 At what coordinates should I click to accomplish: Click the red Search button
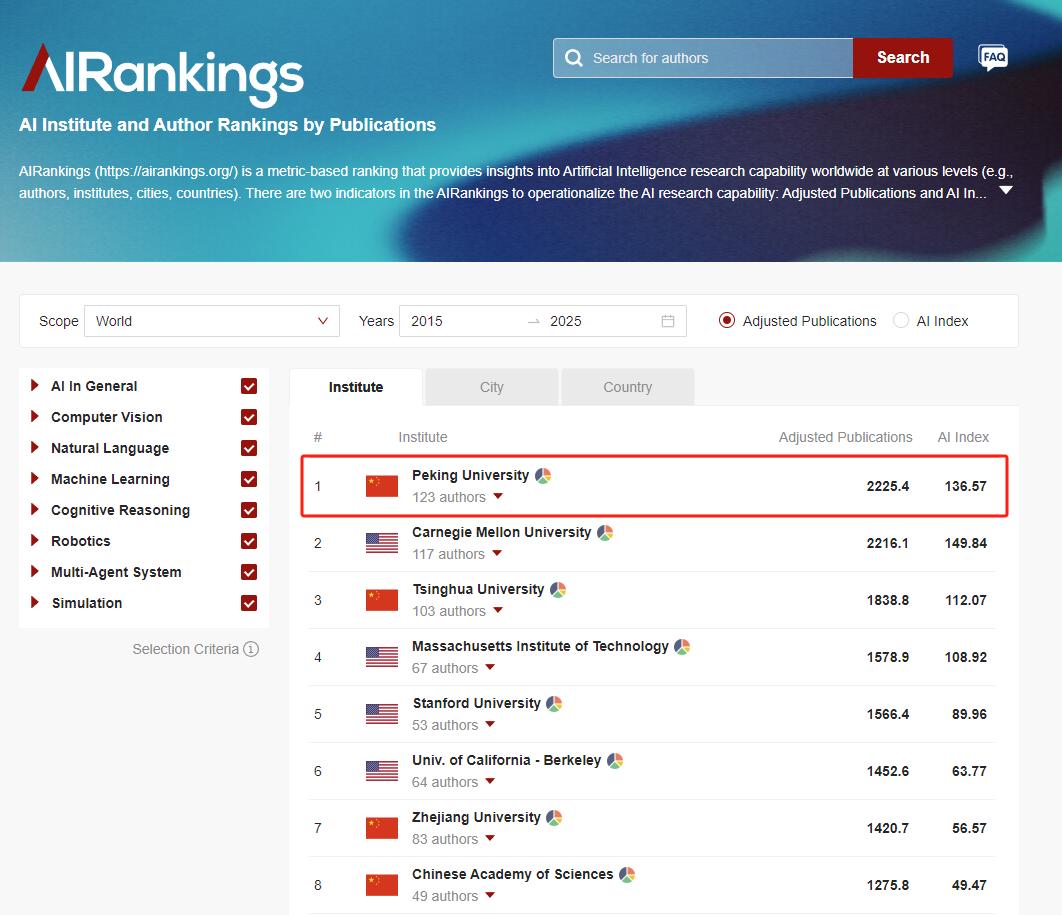[903, 58]
